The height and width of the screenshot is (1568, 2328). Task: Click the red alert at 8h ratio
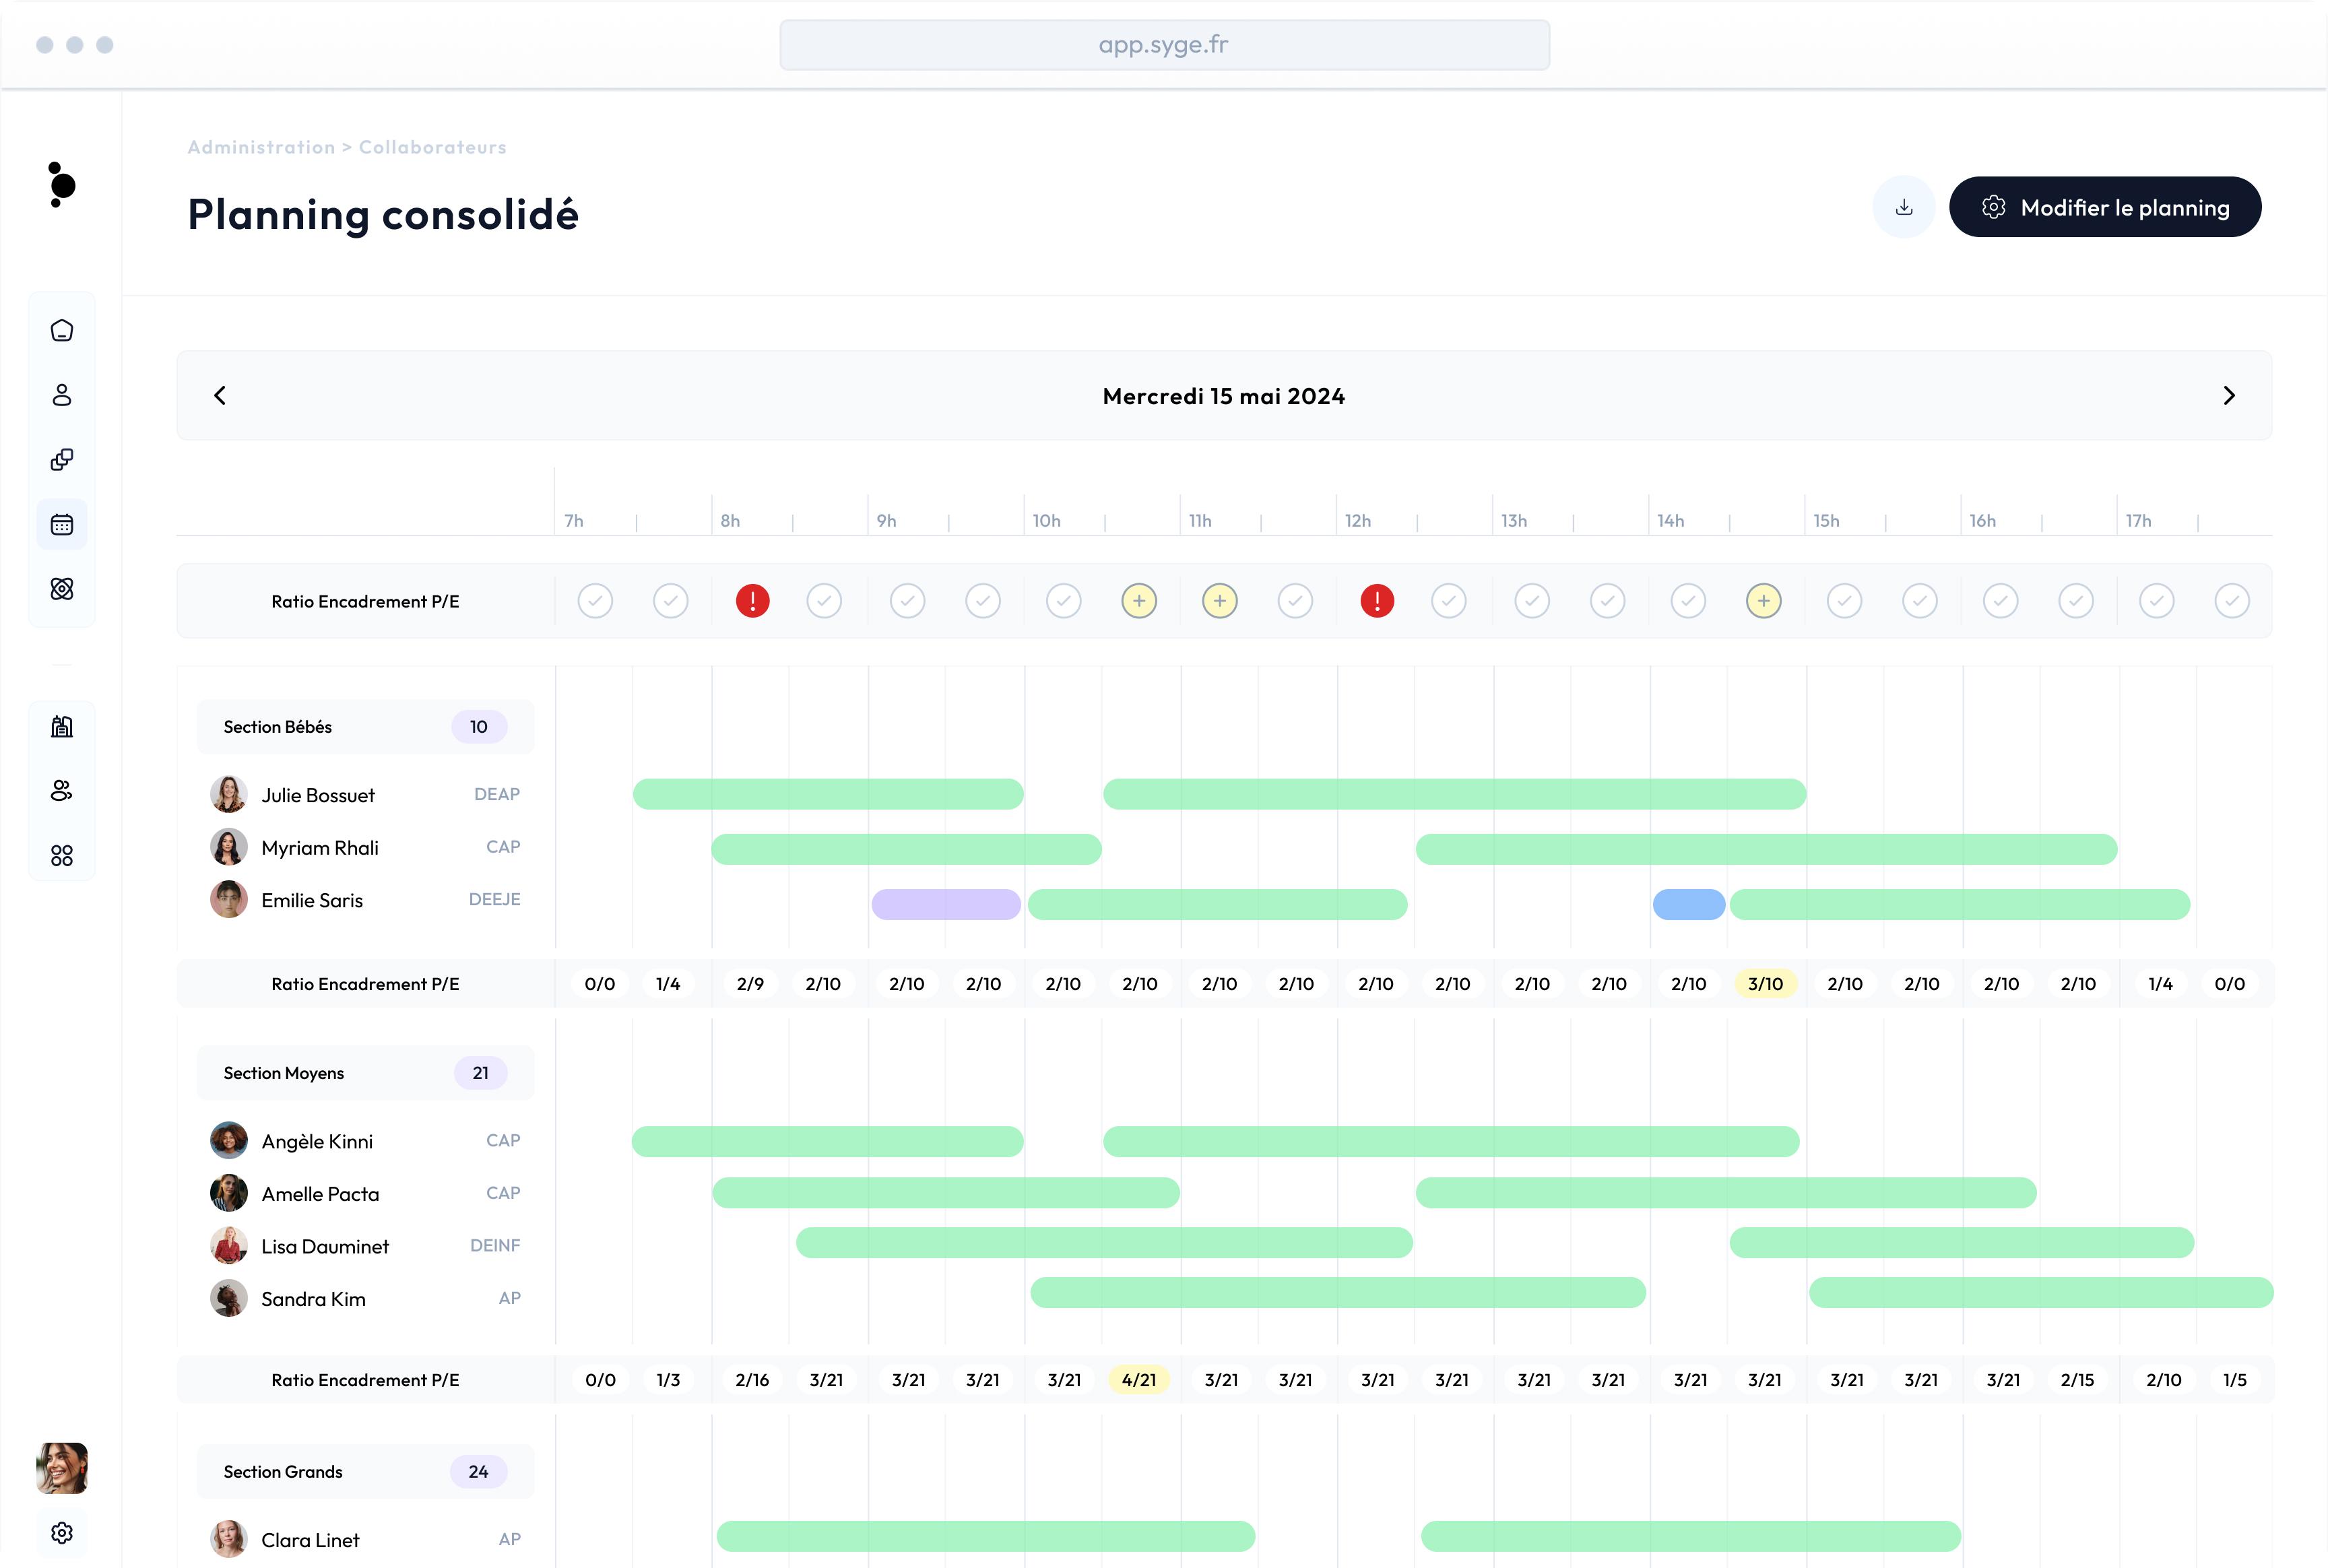point(752,601)
